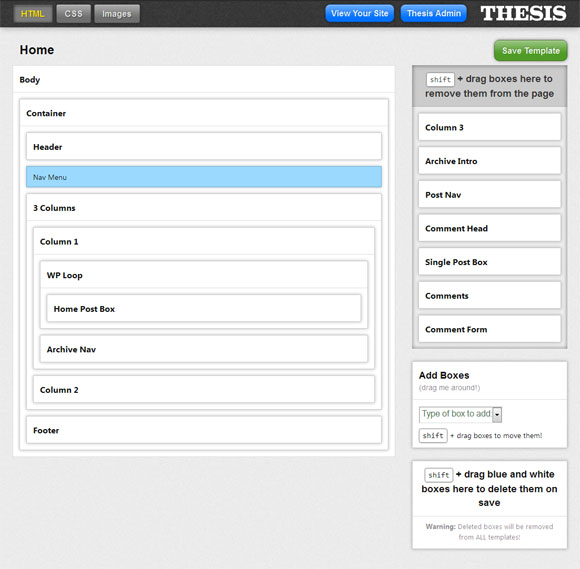
Task: Click the delete-on-save drop zone text
Action: [x=489, y=488]
